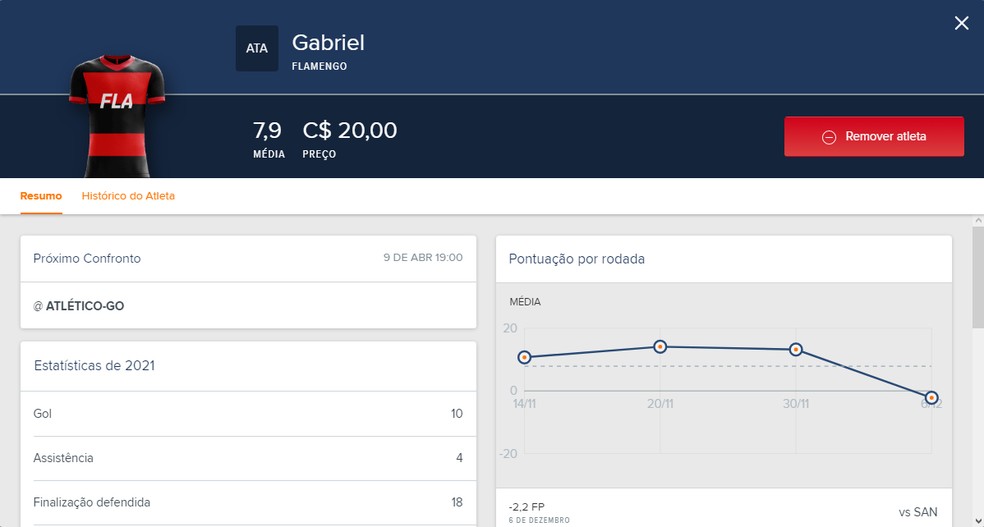Click the Gol statistics row
This screenshot has height=527, width=984.
249,414
